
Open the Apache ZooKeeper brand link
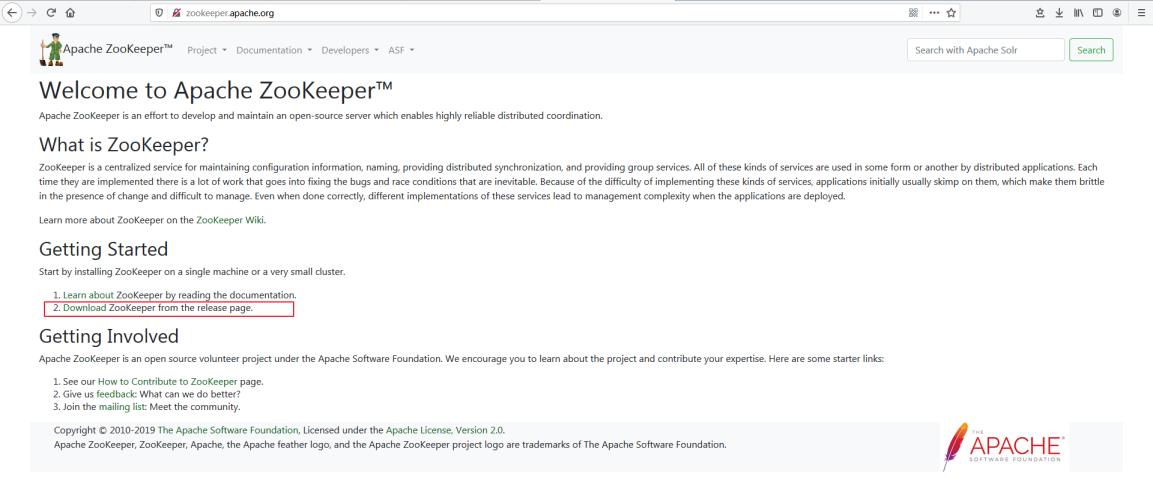118,49
